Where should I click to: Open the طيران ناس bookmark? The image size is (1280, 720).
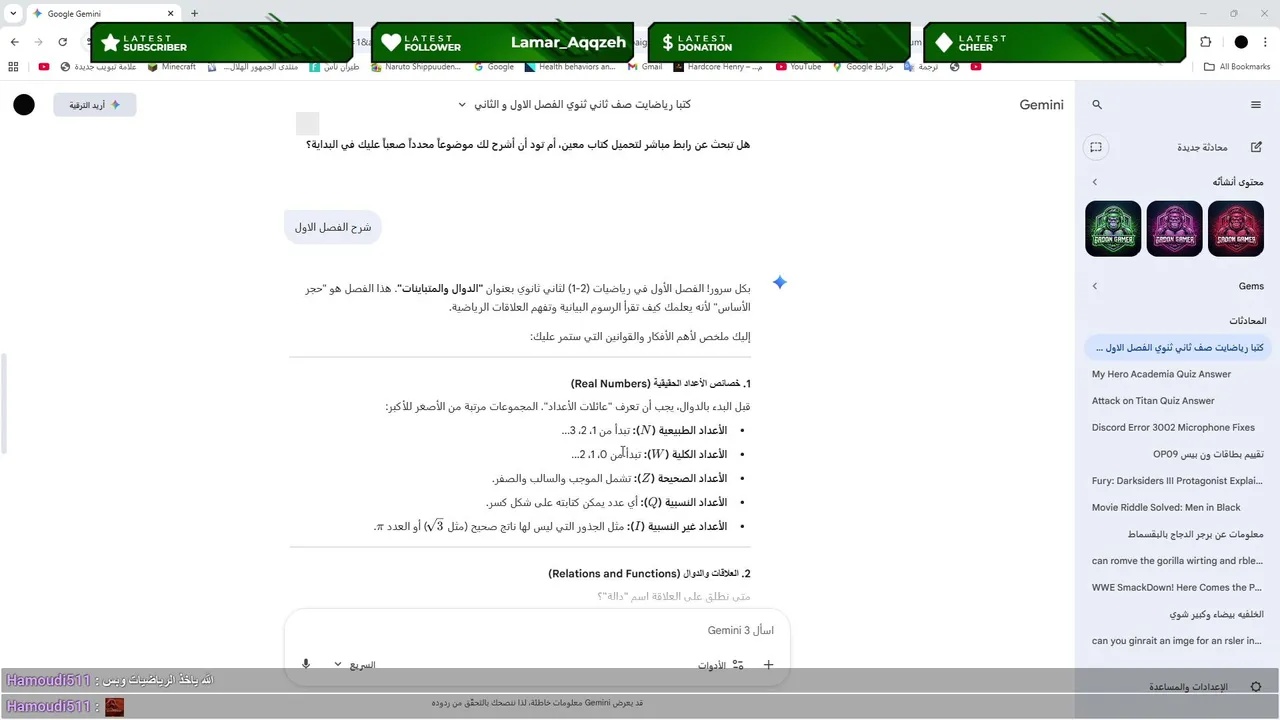click(x=334, y=67)
